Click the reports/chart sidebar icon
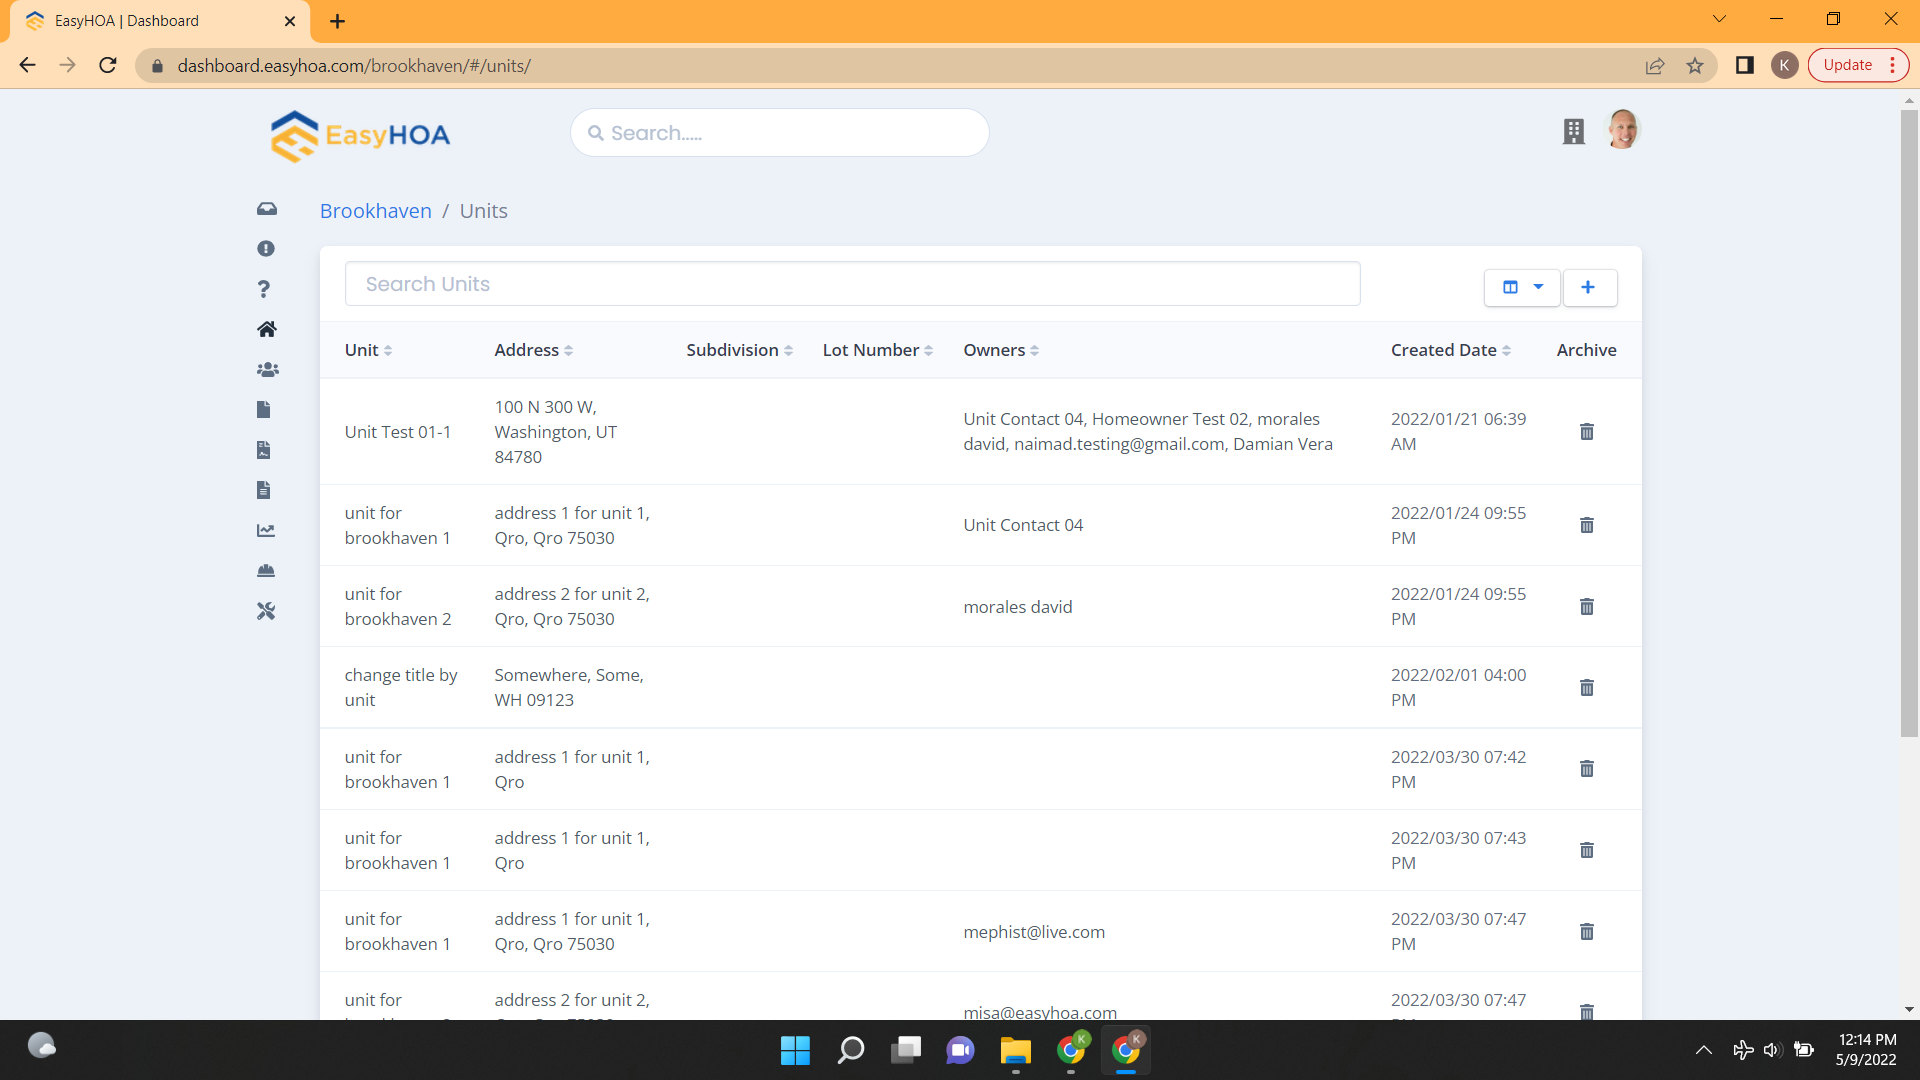Viewport: 1920px width, 1080px height. click(x=266, y=530)
